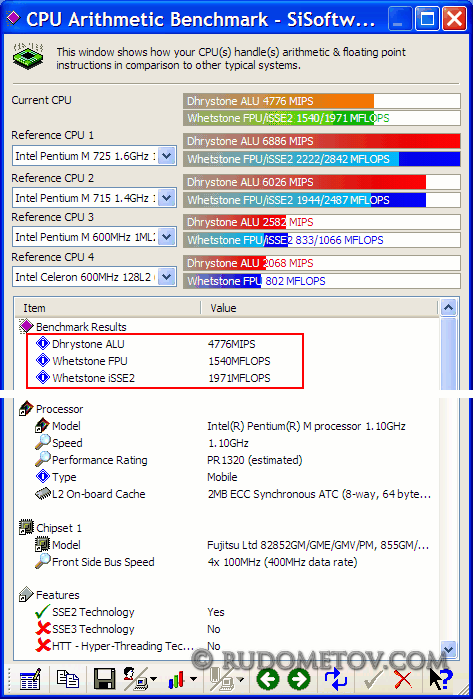Click the L2 cache chip icon
The height and width of the screenshot is (700, 475).
[42, 494]
